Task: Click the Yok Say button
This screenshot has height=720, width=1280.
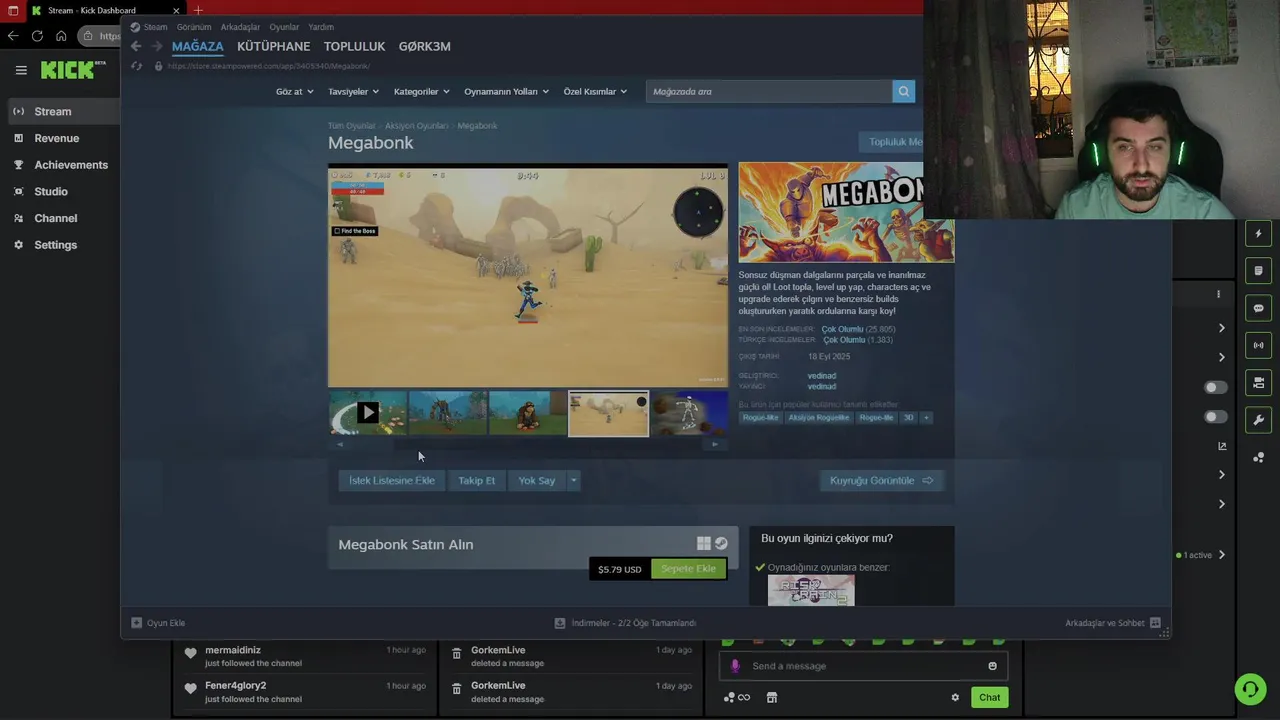Action: [x=537, y=481]
